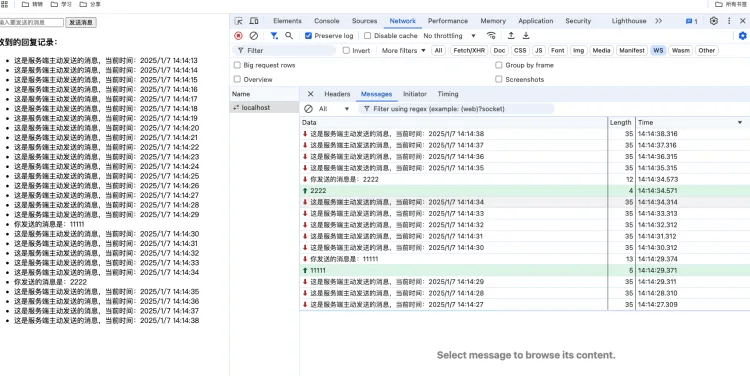
Task: Open the Headers tab
Action: click(337, 94)
